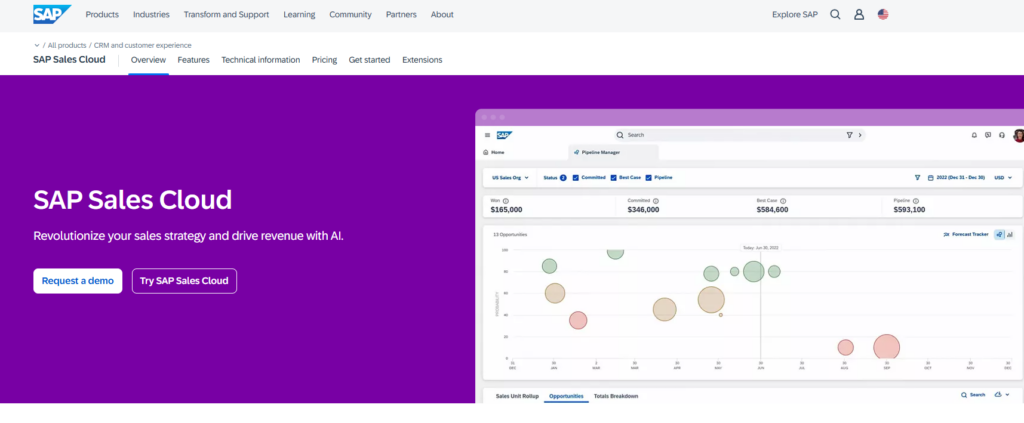Open the user account profile icon

[x=859, y=14]
